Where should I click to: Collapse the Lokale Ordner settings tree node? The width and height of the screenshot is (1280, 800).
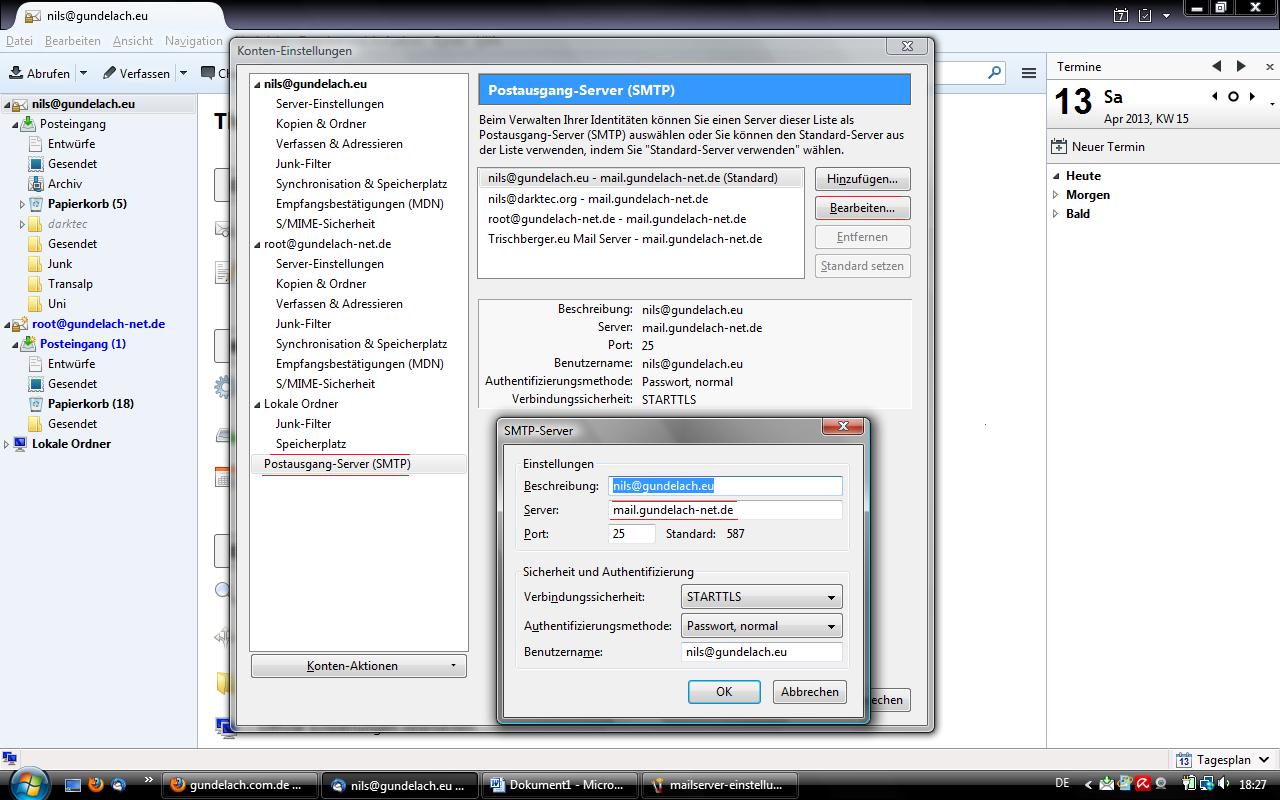(x=256, y=405)
